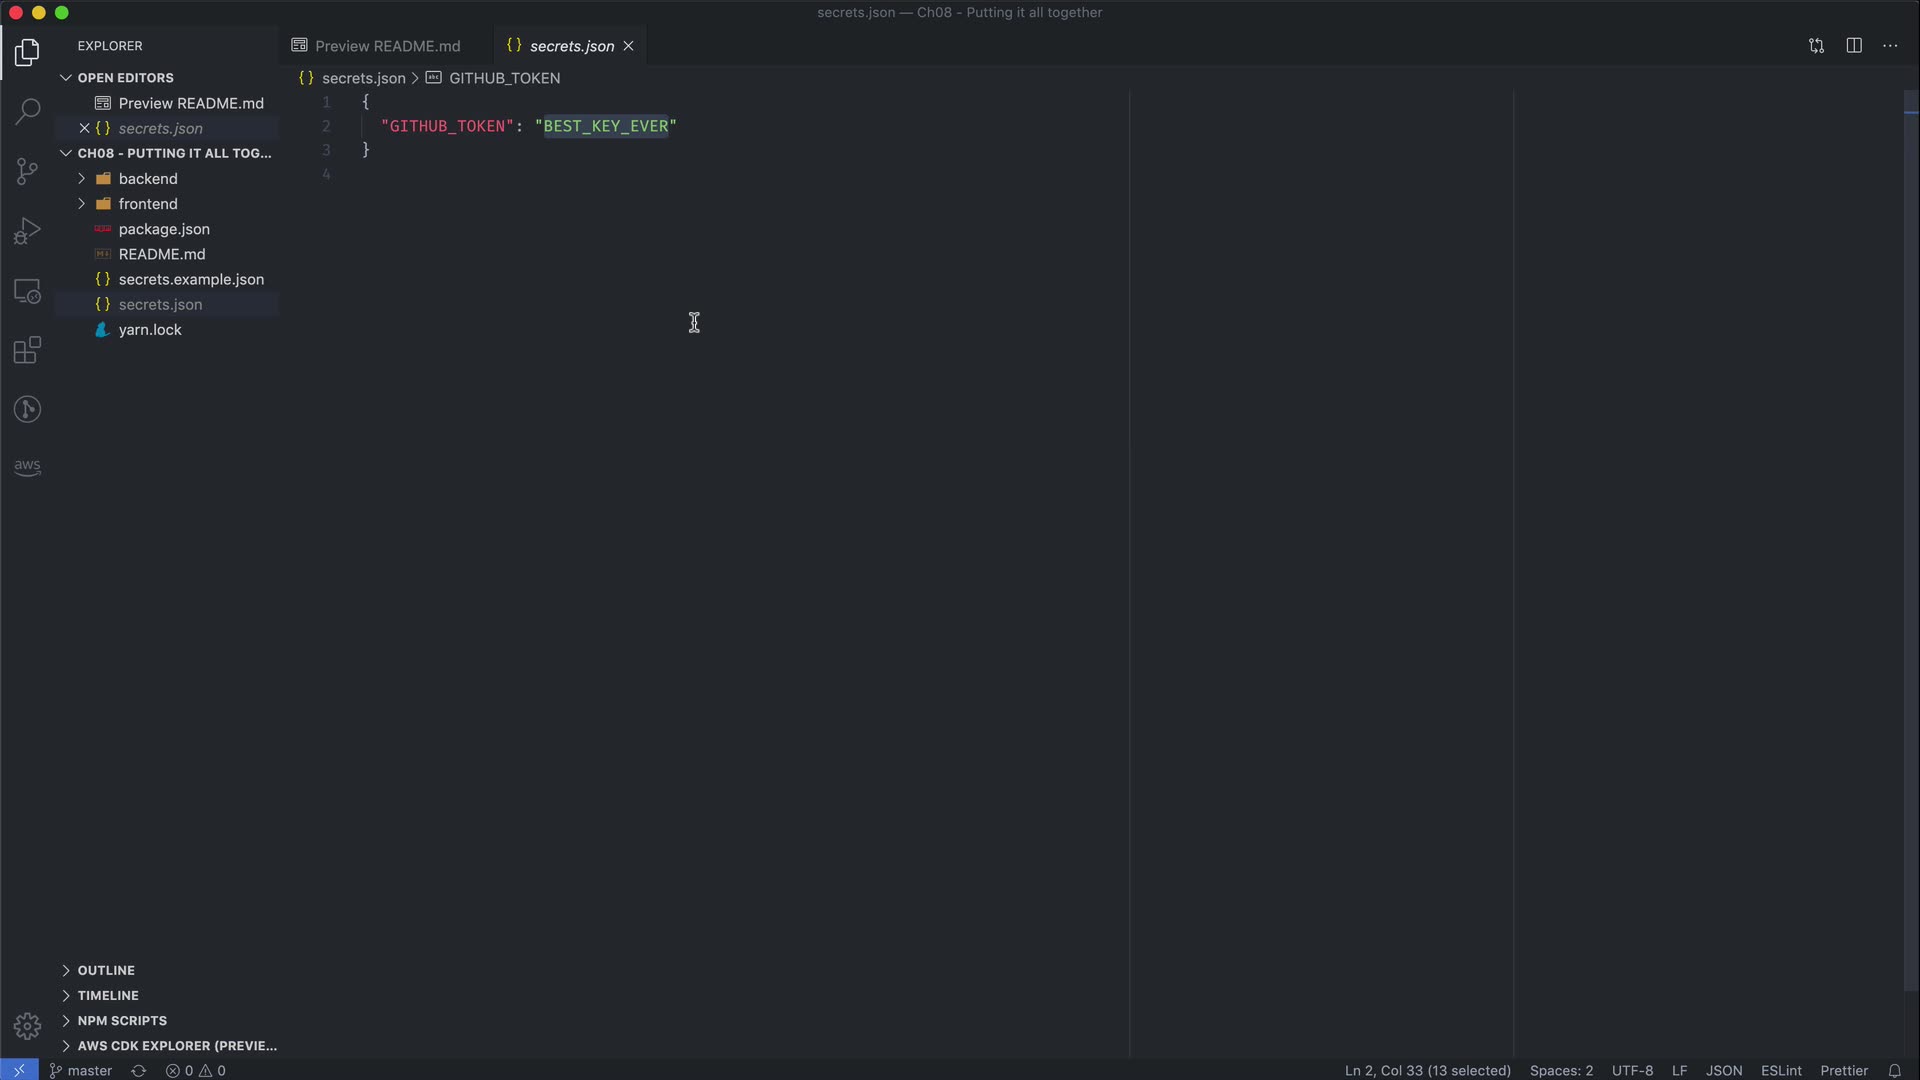Click the Open Changes compare icon

pos(1816,46)
